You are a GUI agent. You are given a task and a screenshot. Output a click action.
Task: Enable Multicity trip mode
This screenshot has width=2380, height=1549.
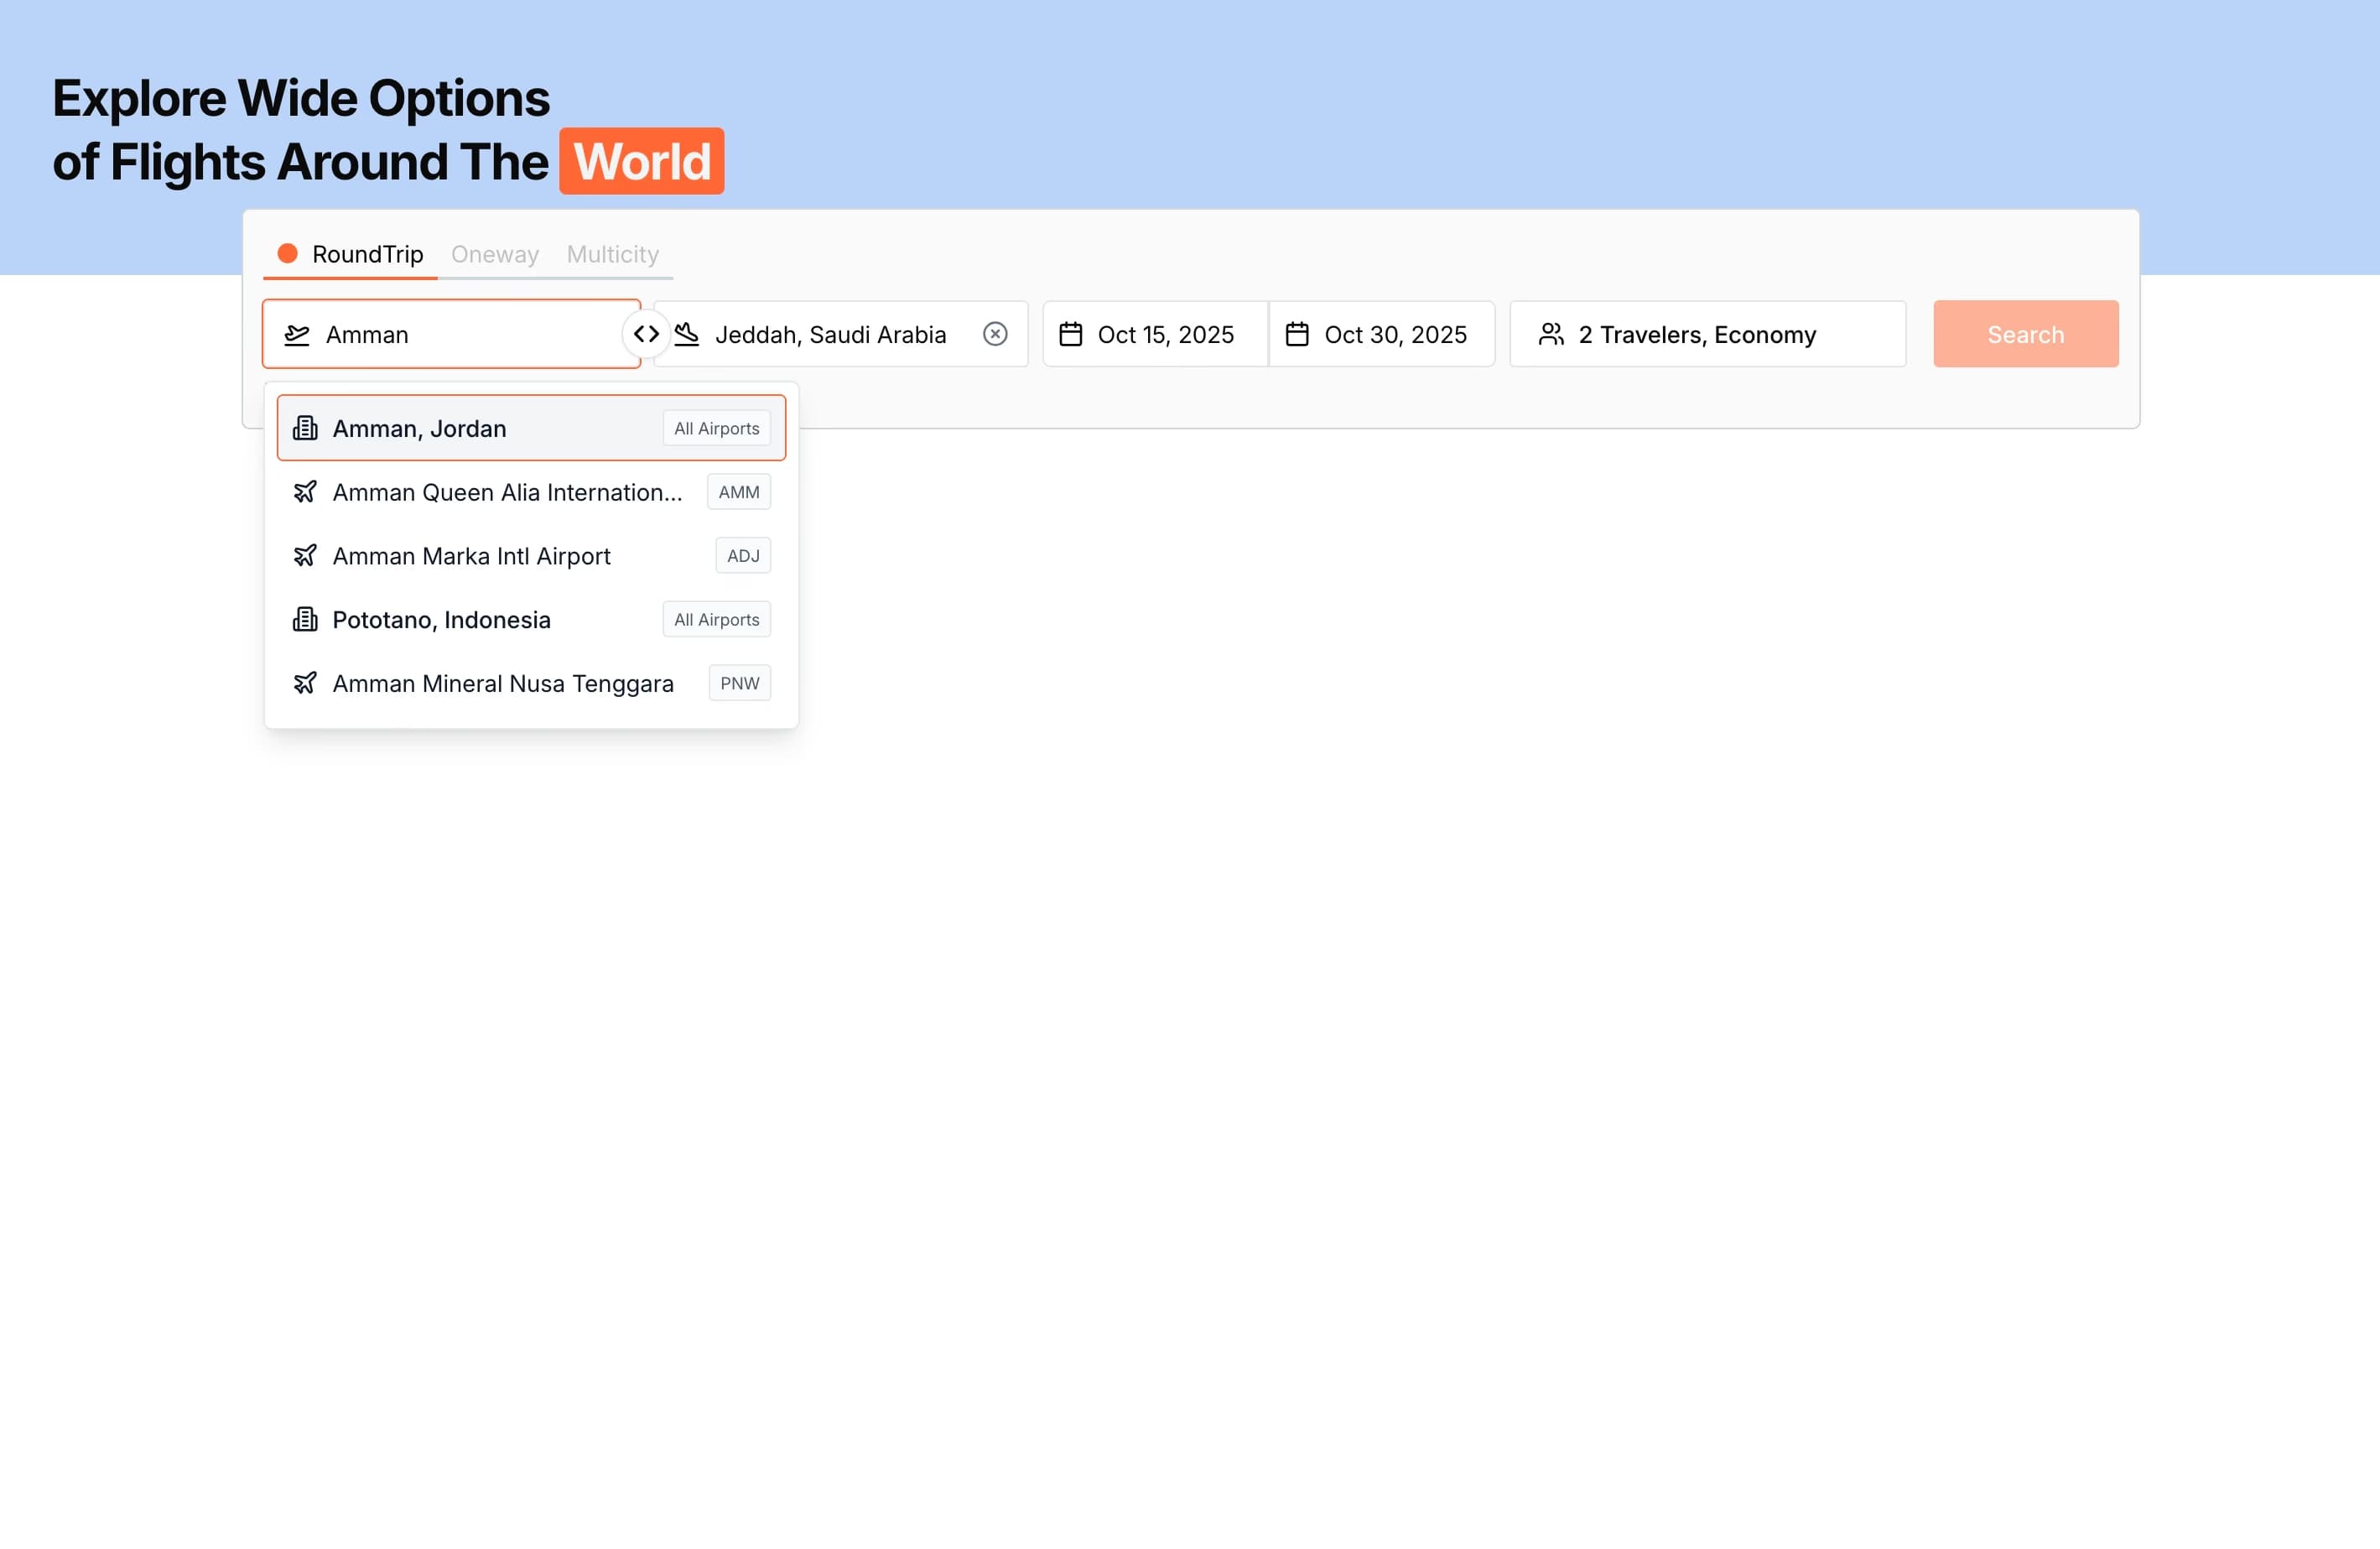[612, 254]
